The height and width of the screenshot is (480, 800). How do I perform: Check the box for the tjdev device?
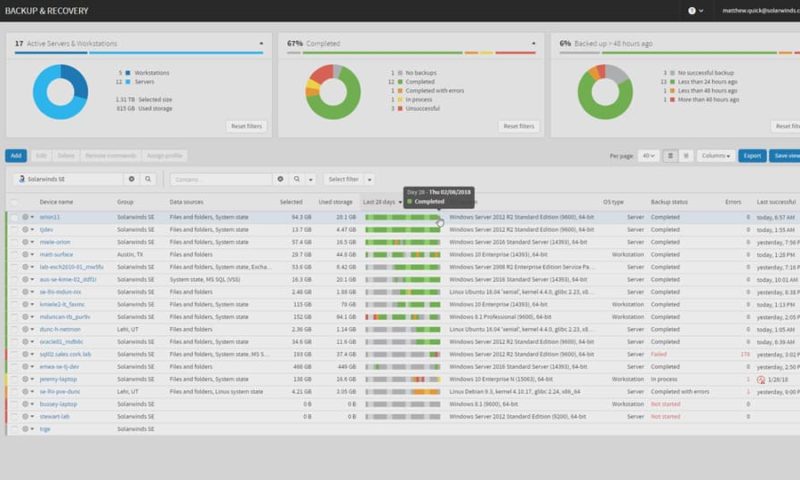click(x=14, y=230)
